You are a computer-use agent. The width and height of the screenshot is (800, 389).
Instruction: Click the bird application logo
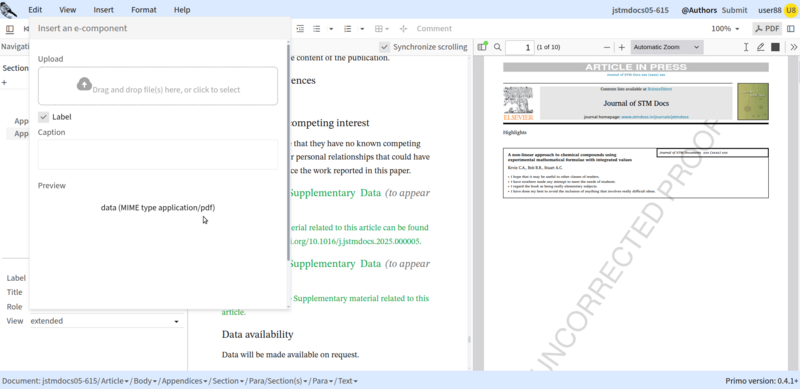[x=9, y=9]
